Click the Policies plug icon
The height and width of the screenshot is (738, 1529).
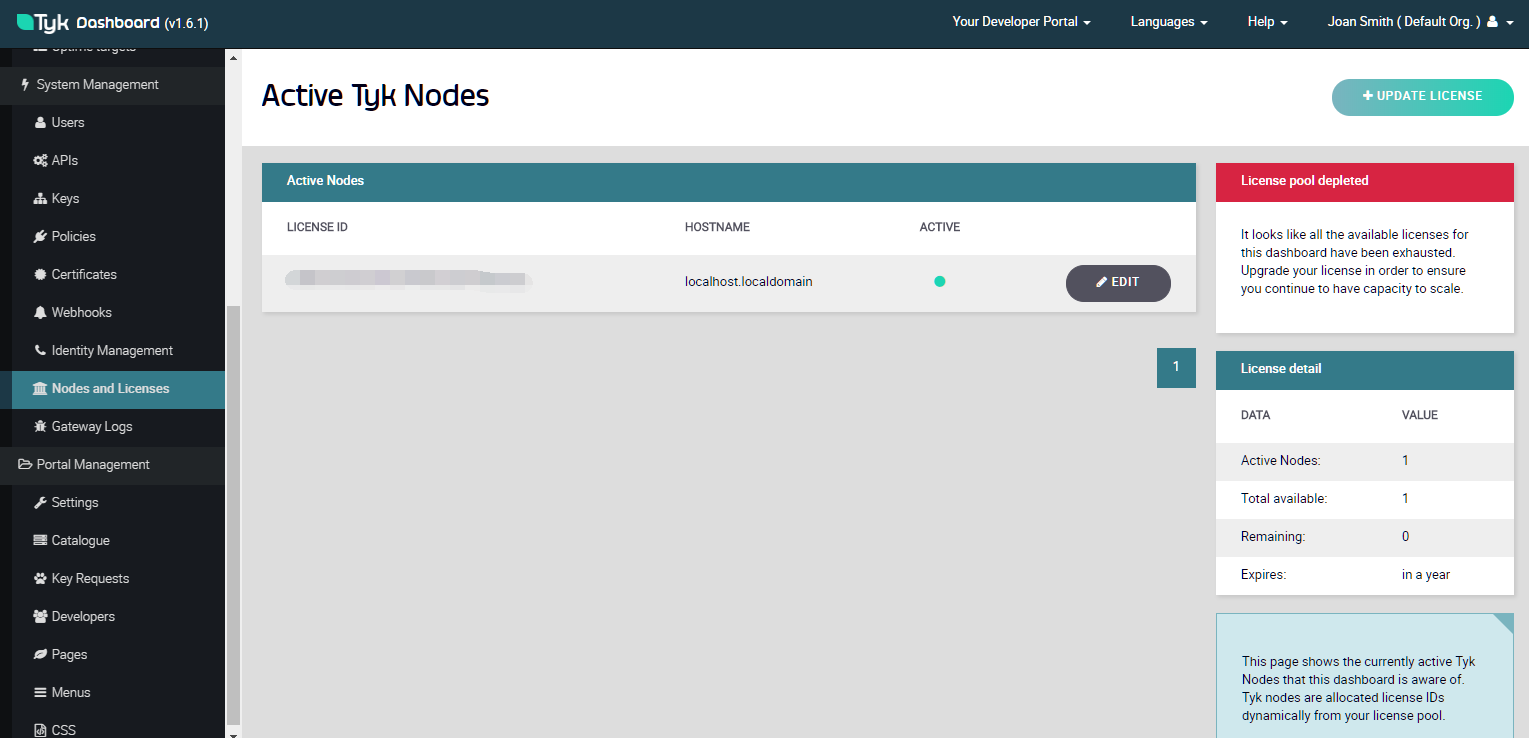[40, 237]
